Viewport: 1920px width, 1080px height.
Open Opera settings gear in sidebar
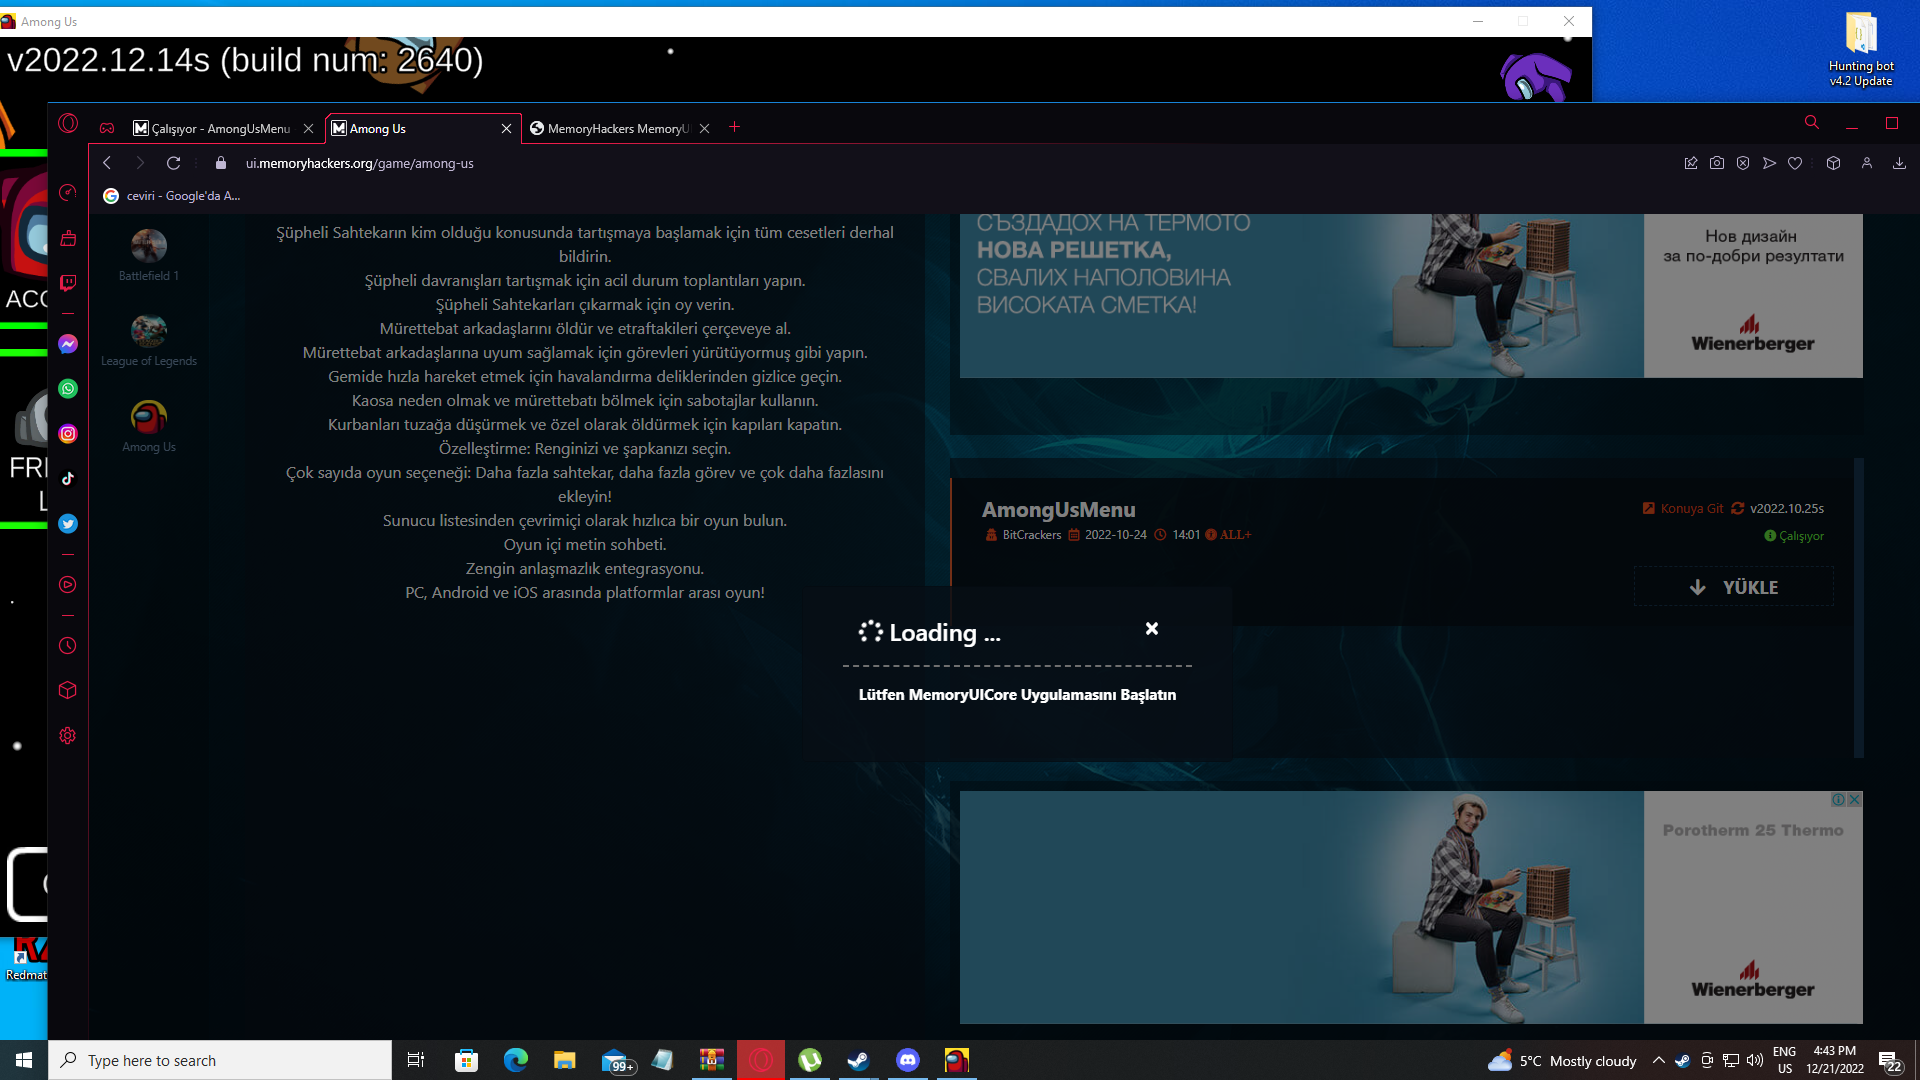68,736
